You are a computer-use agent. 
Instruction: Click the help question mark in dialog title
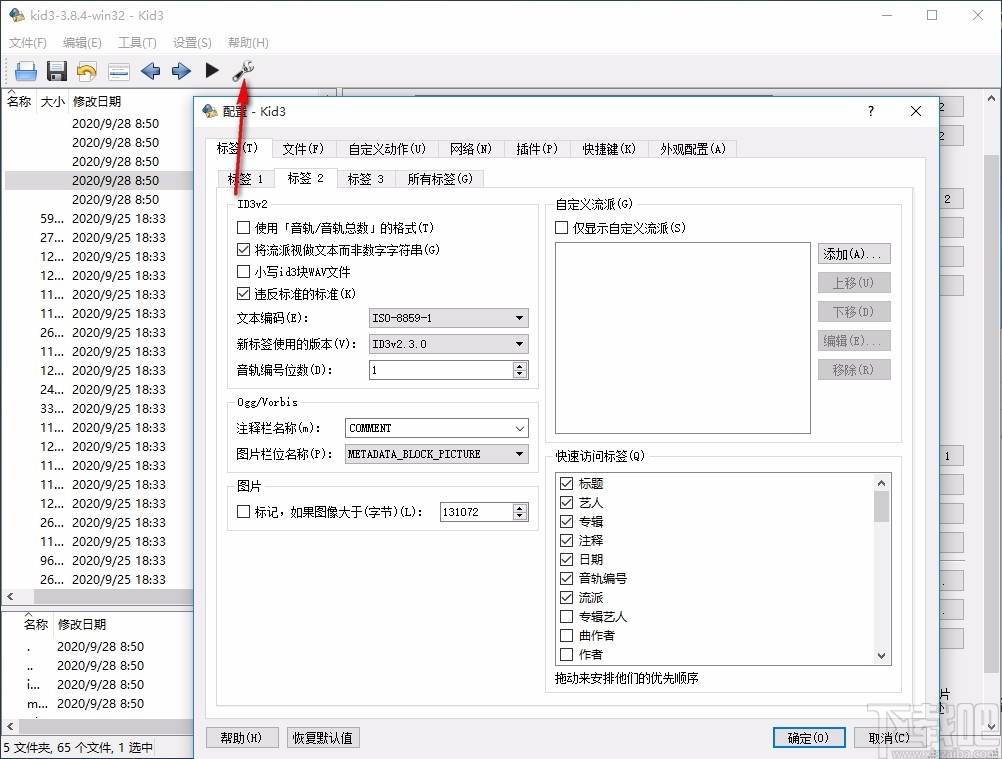point(870,111)
